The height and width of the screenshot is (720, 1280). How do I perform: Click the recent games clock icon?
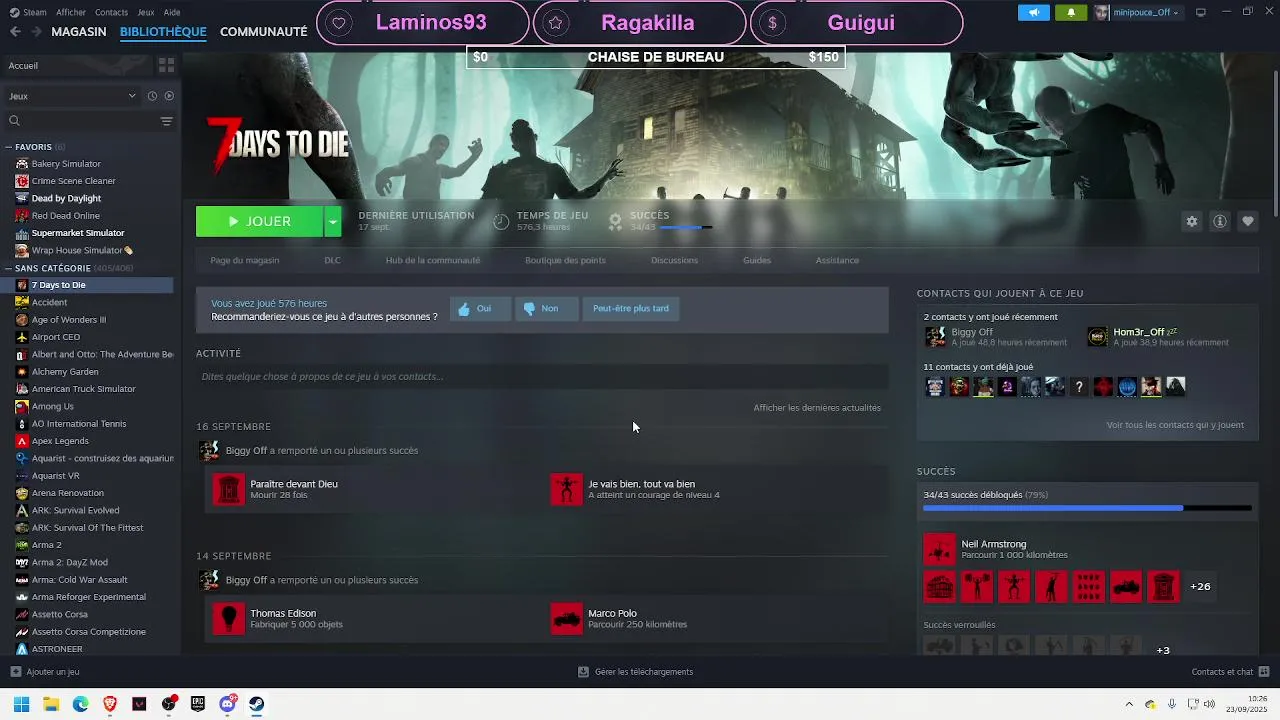(152, 96)
